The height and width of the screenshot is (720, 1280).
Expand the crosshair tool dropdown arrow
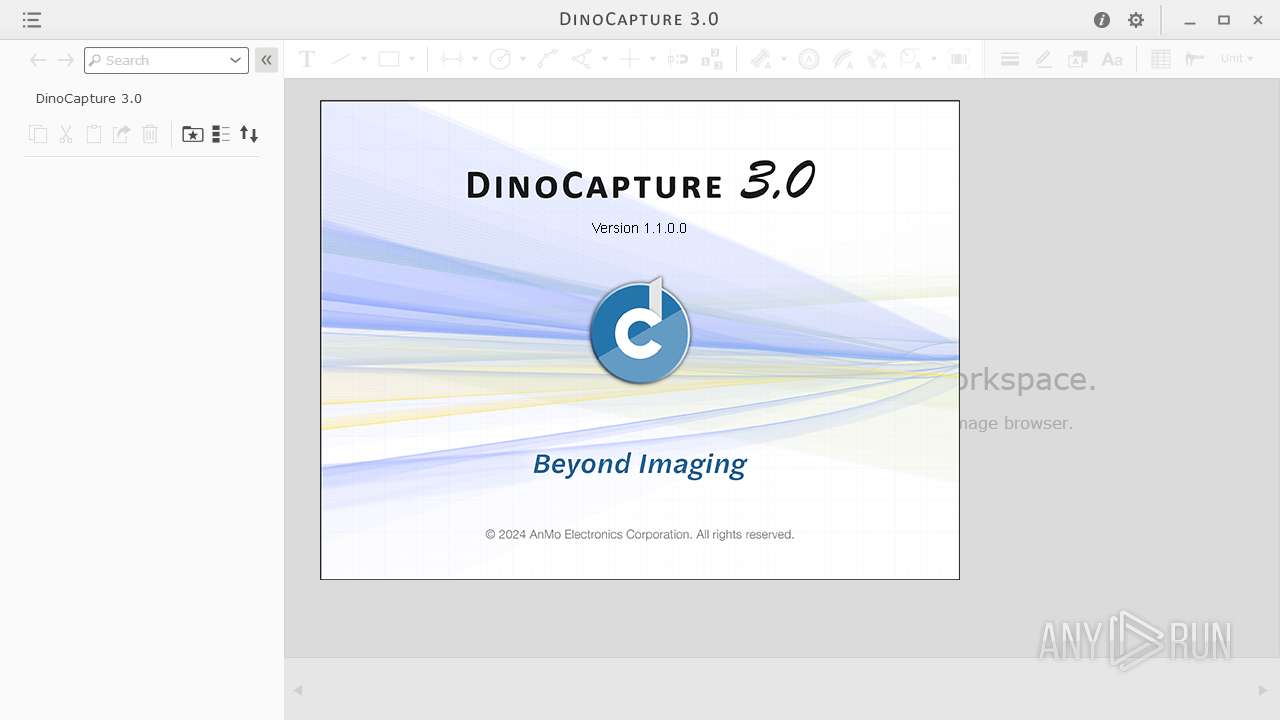click(652, 59)
